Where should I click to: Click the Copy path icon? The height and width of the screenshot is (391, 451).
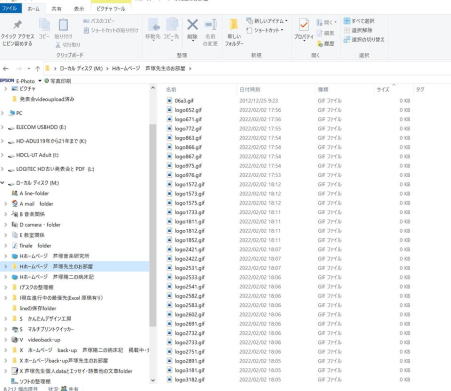pos(86,21)
